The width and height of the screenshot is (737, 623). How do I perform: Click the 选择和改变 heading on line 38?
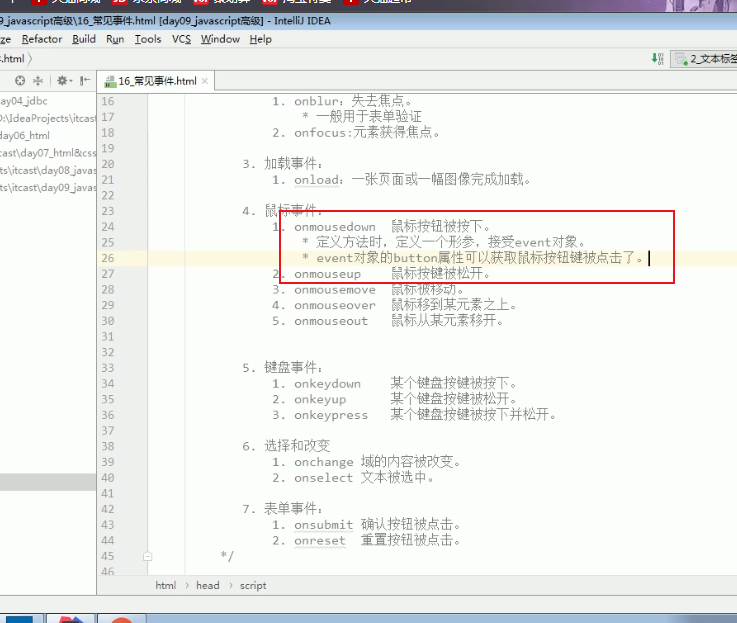(297, 446)
